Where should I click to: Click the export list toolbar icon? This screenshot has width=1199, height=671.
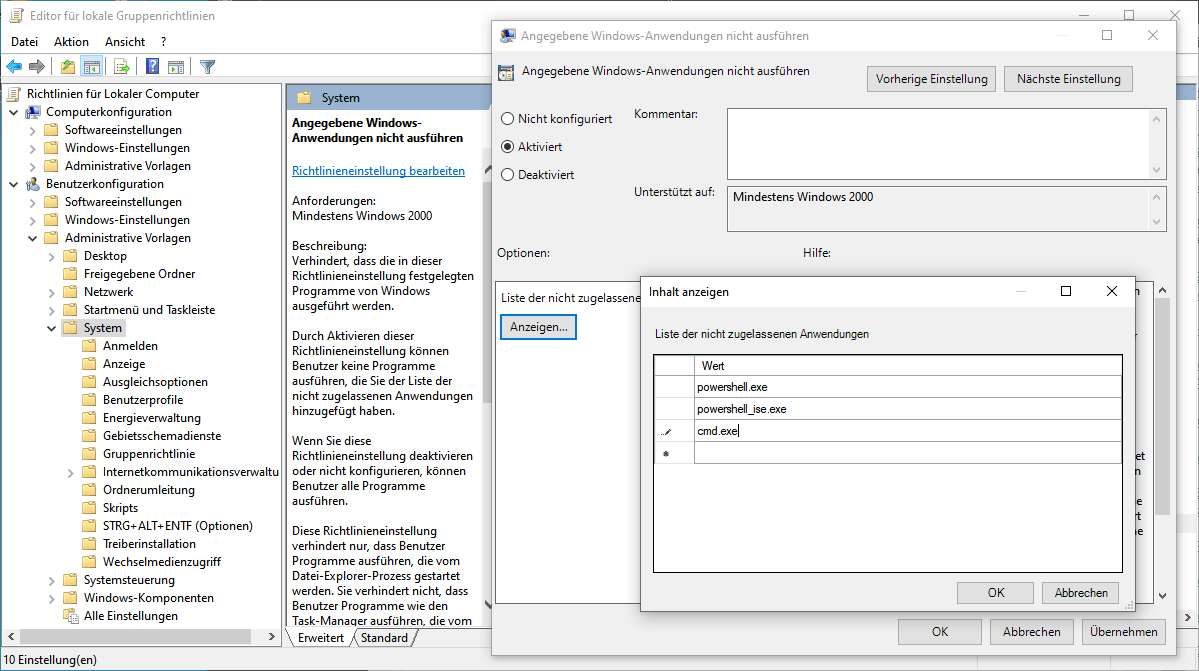(x=122, y=67)
